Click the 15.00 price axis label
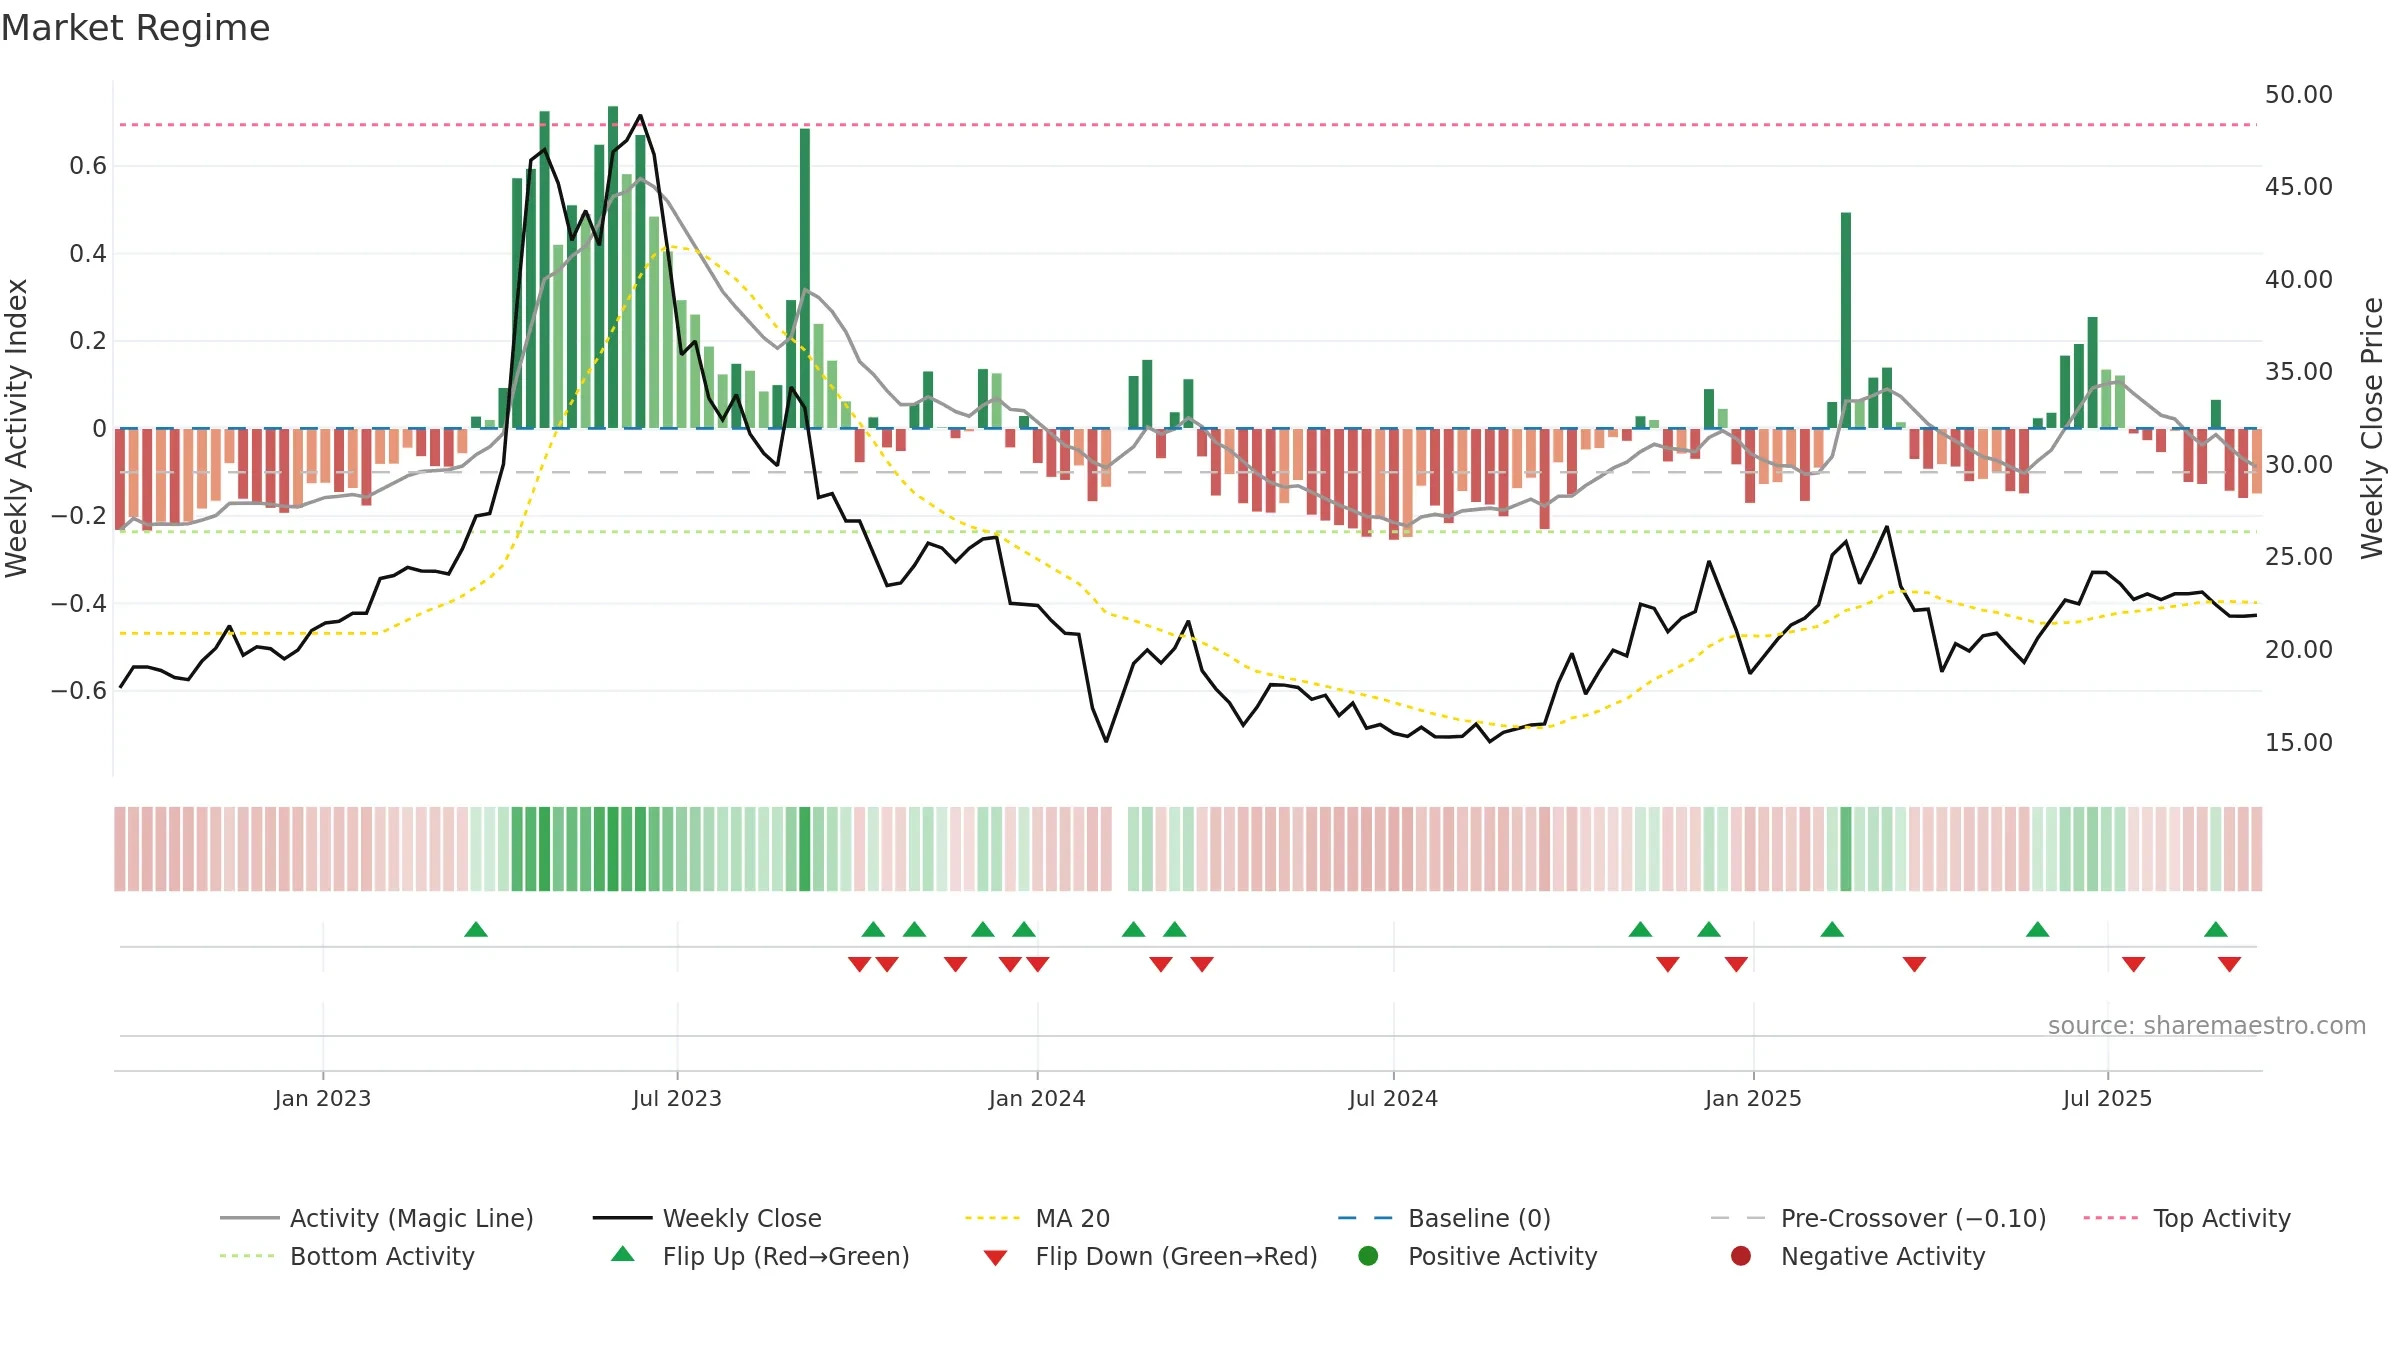 tap(2299, 743)
